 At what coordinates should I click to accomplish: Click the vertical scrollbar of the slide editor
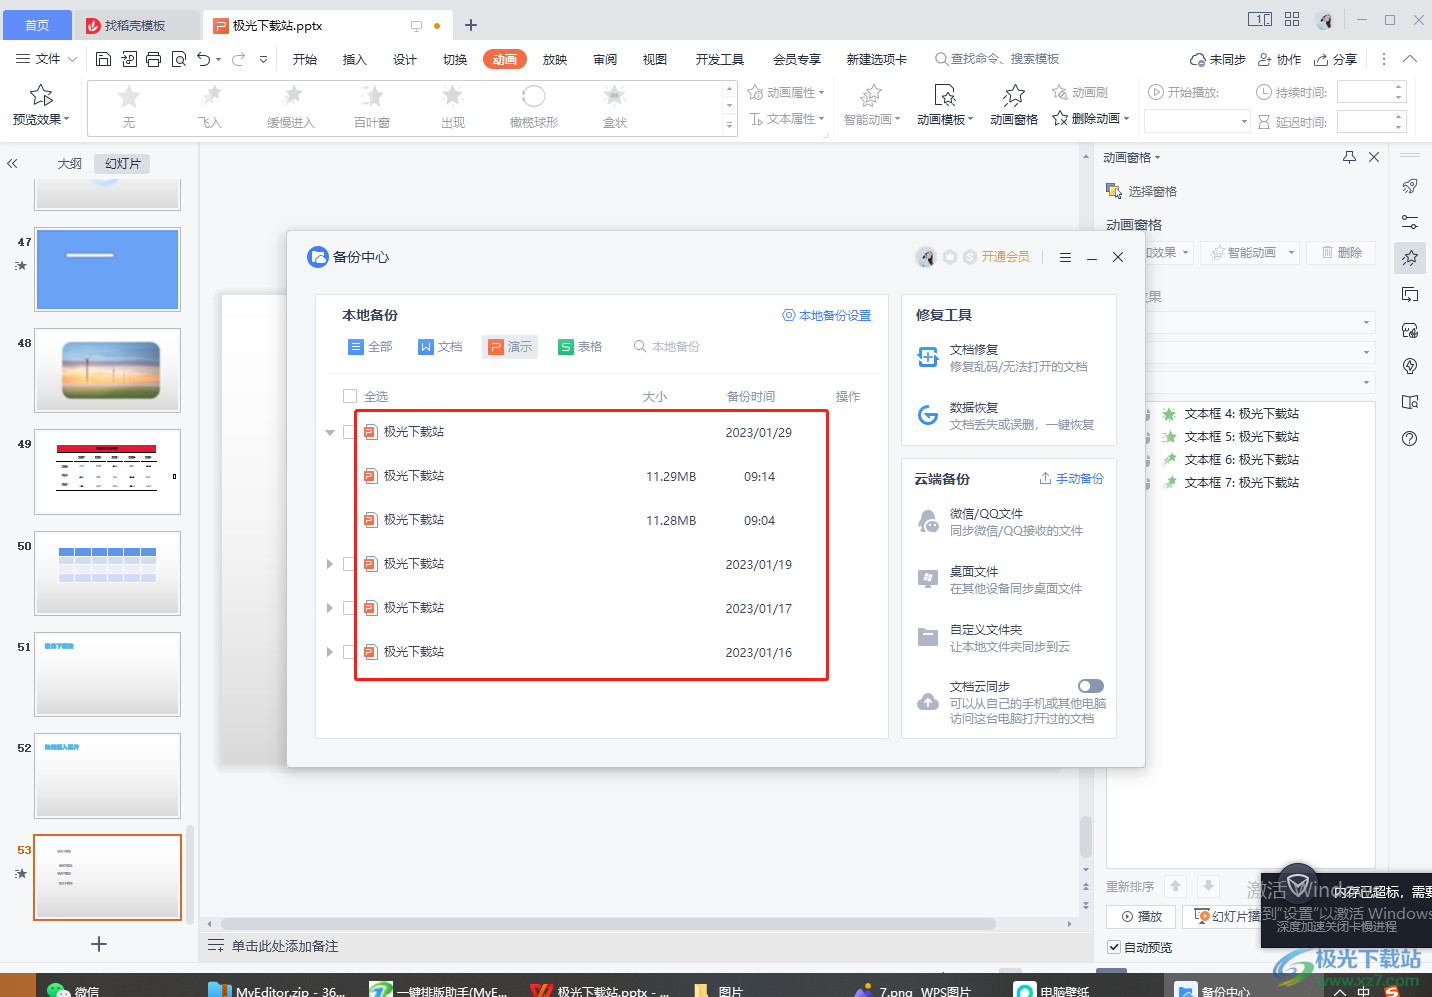[x=1085, y=836]
